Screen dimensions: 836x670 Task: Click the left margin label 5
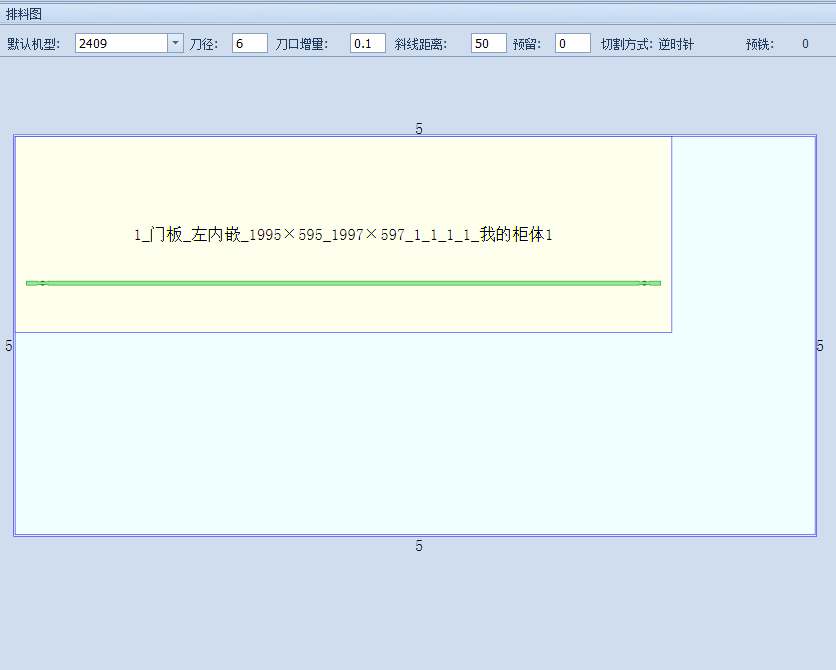tap(9, 346)
